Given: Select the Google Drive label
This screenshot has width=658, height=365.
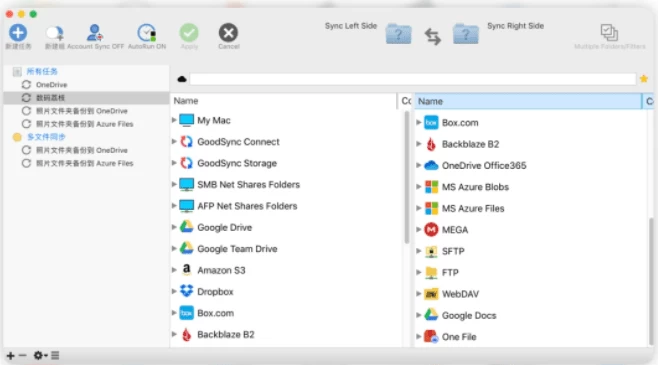Looking at the screenshot, I should [225, 227].
